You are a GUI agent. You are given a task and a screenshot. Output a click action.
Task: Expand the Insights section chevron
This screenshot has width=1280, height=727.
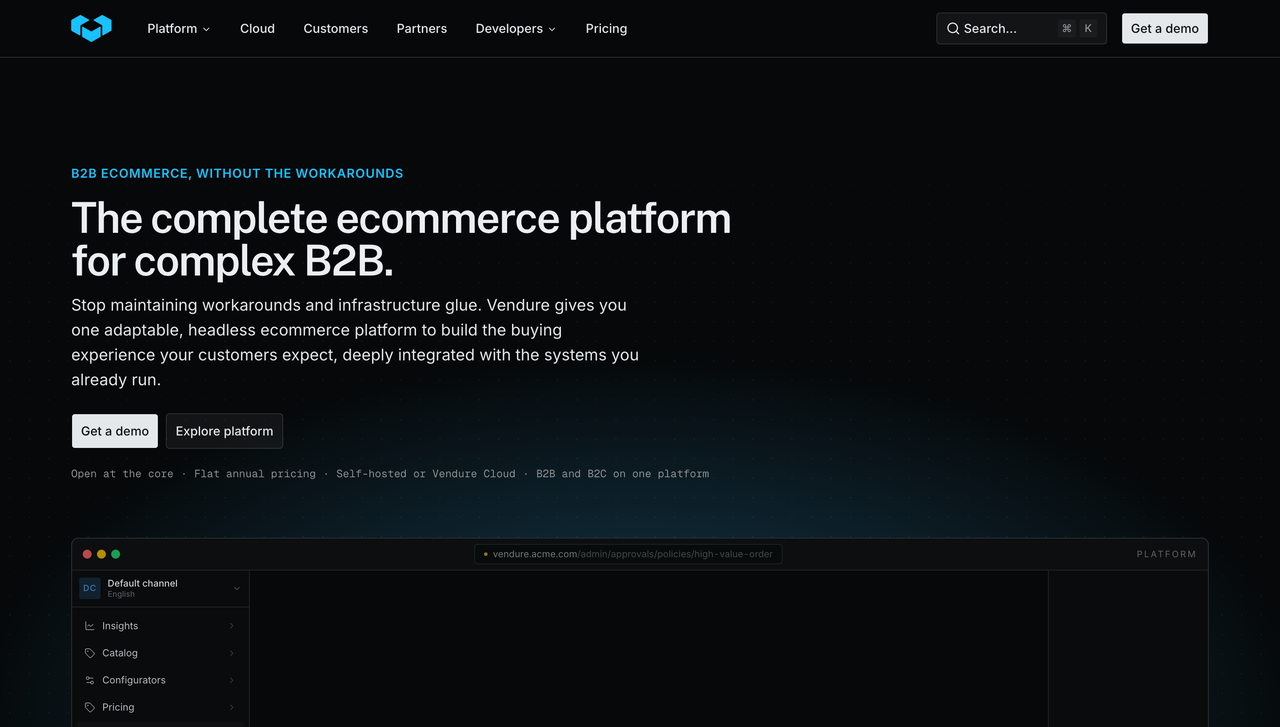coord(231,626)
